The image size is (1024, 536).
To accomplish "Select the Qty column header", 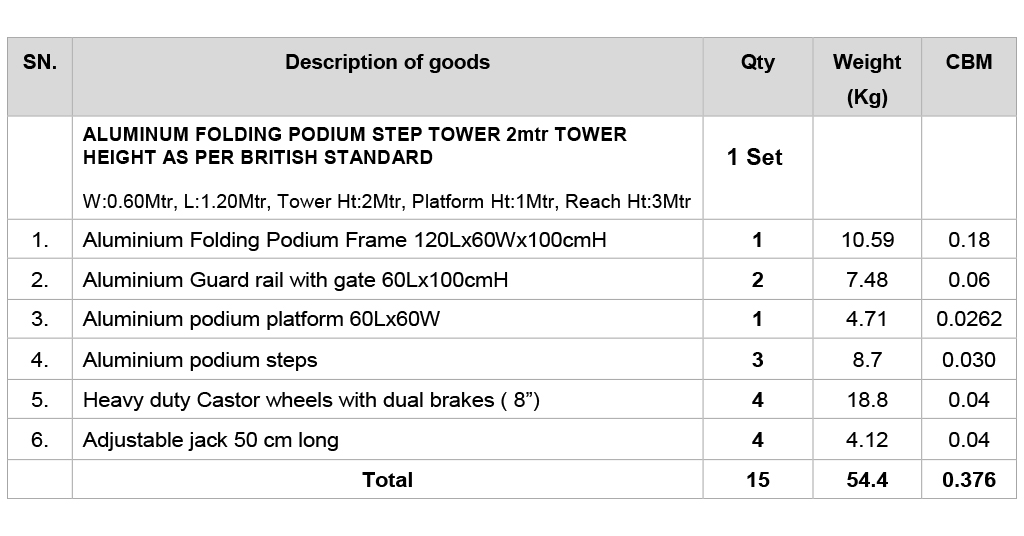I will [758, 77].
